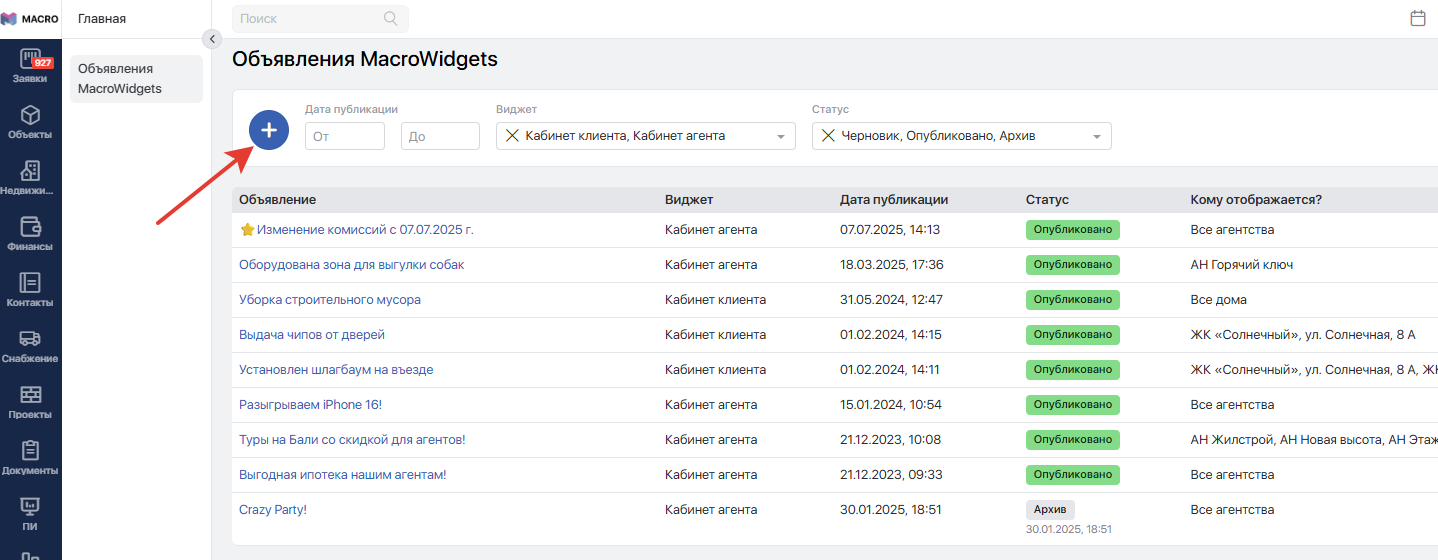Open Проекты sidebar icon
Screen dimensions: 1438x560
[30, 401]
